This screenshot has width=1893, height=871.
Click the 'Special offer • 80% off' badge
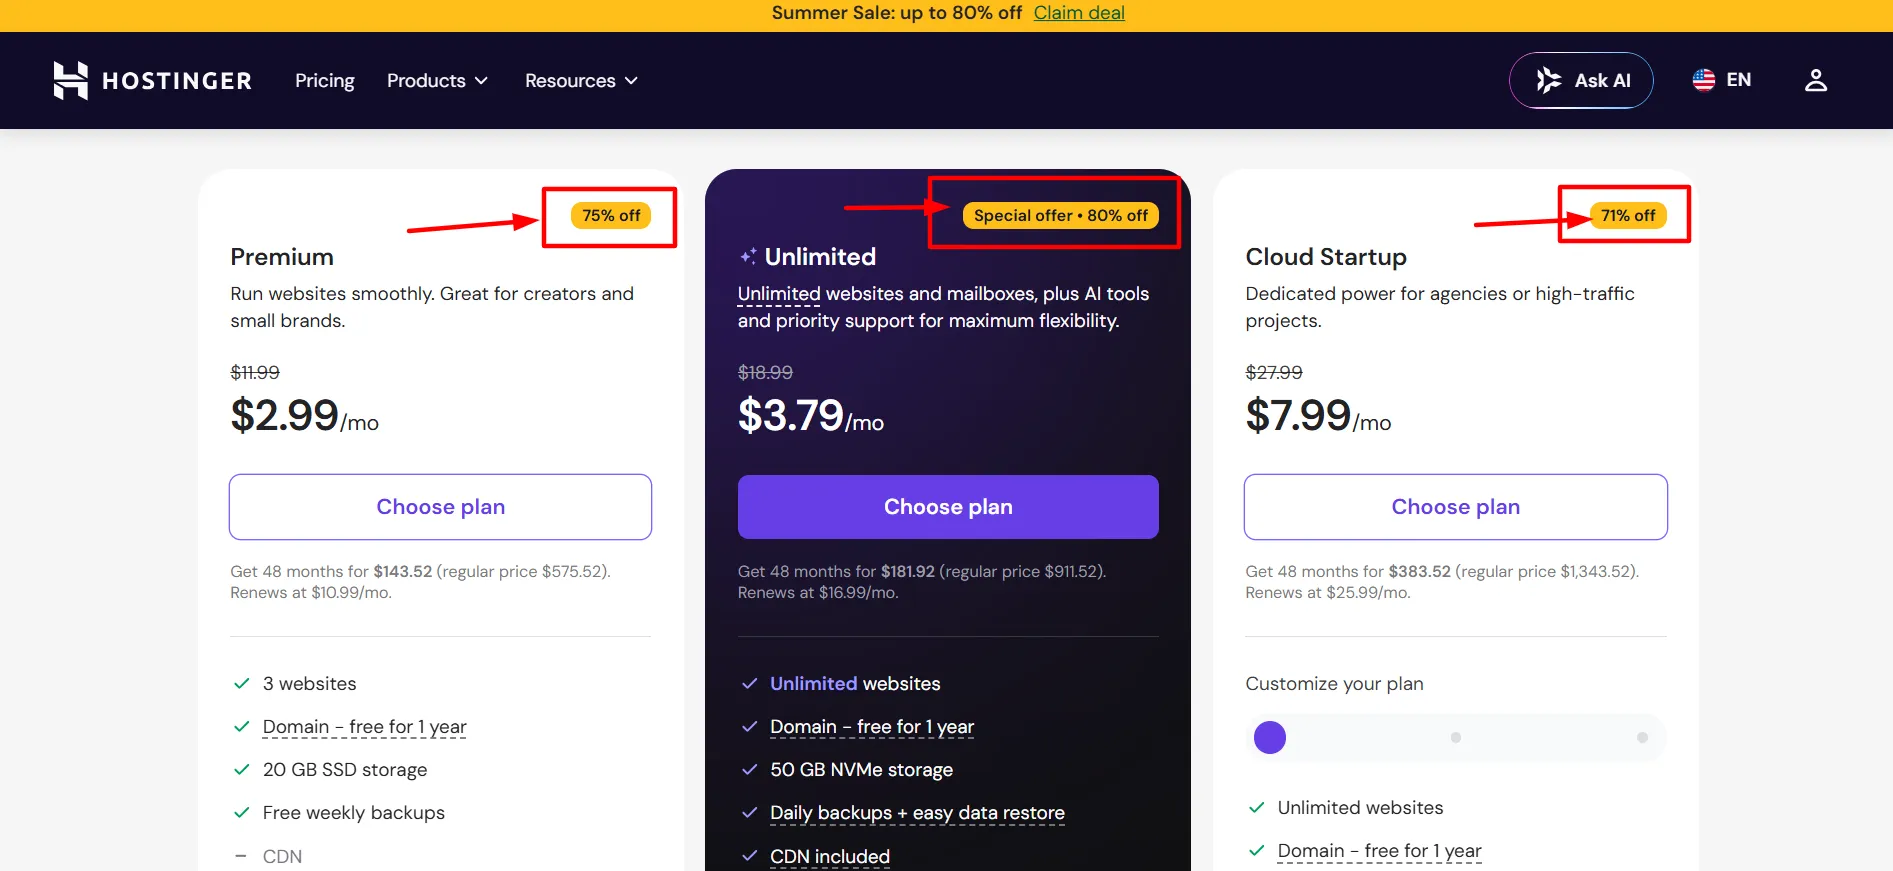pos(1061,216)
